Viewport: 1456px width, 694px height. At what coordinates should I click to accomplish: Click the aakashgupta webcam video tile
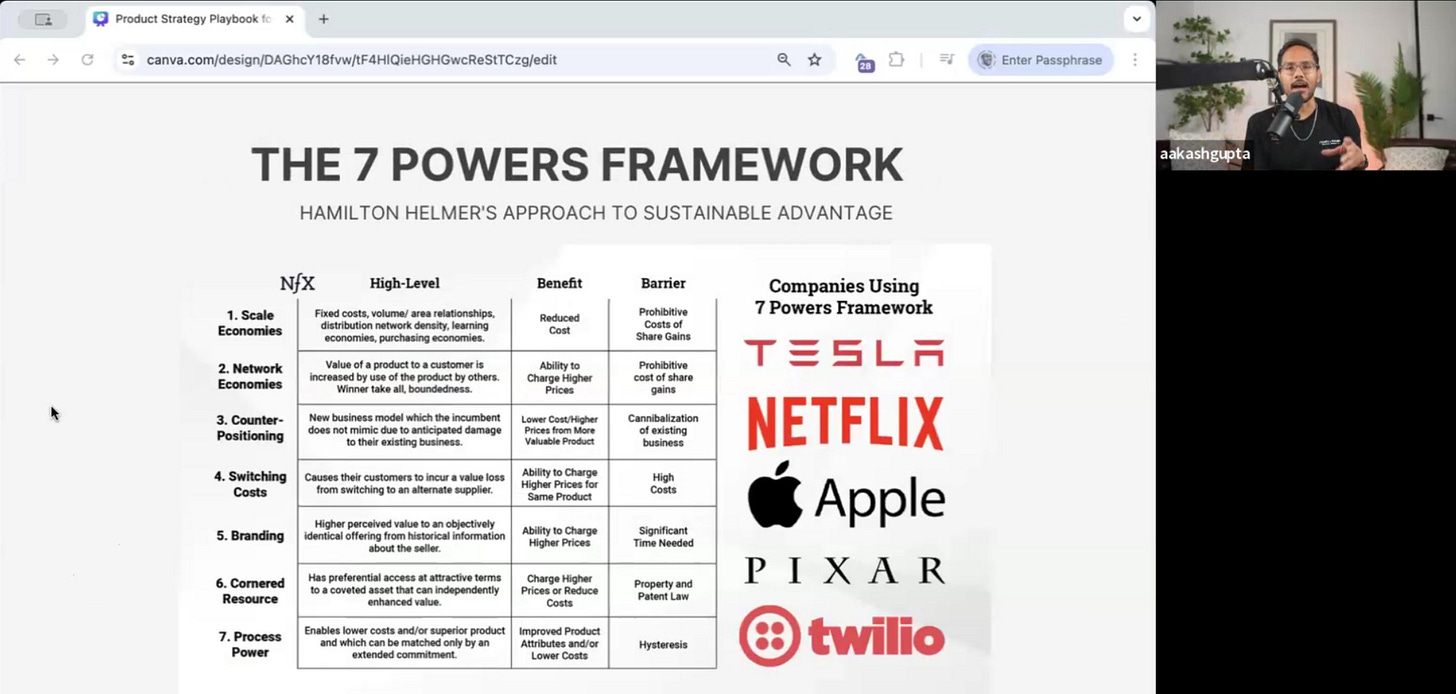[1306, 85]
